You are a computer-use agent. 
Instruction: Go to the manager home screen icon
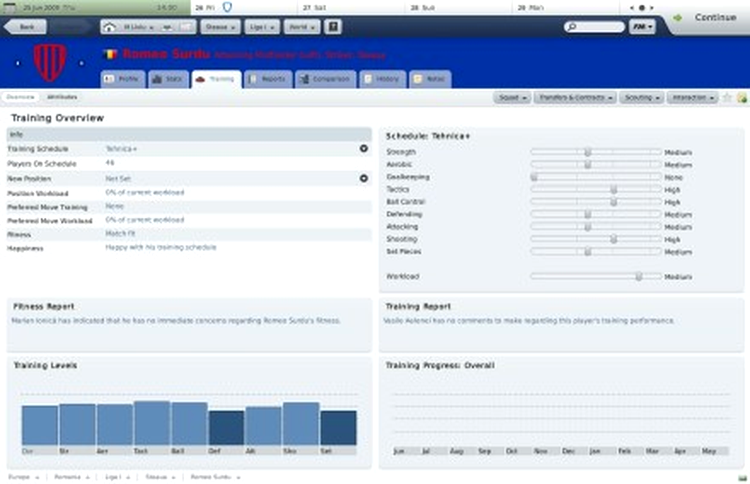point(109,27)
